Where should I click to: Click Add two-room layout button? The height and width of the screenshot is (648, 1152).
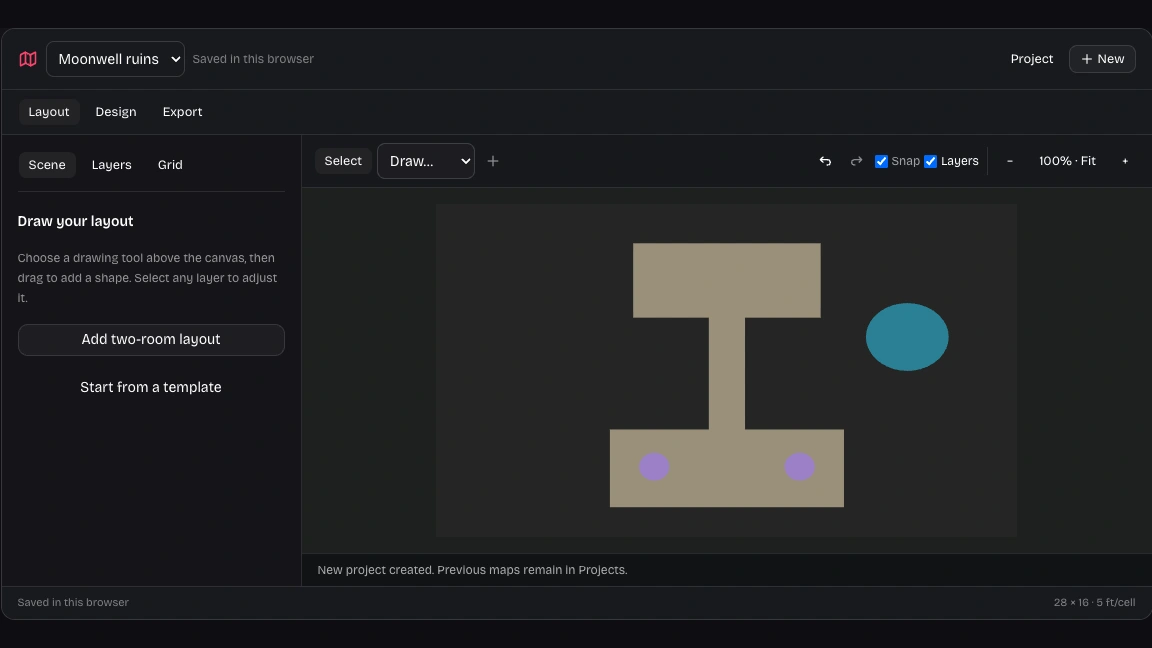pos(151,339)
